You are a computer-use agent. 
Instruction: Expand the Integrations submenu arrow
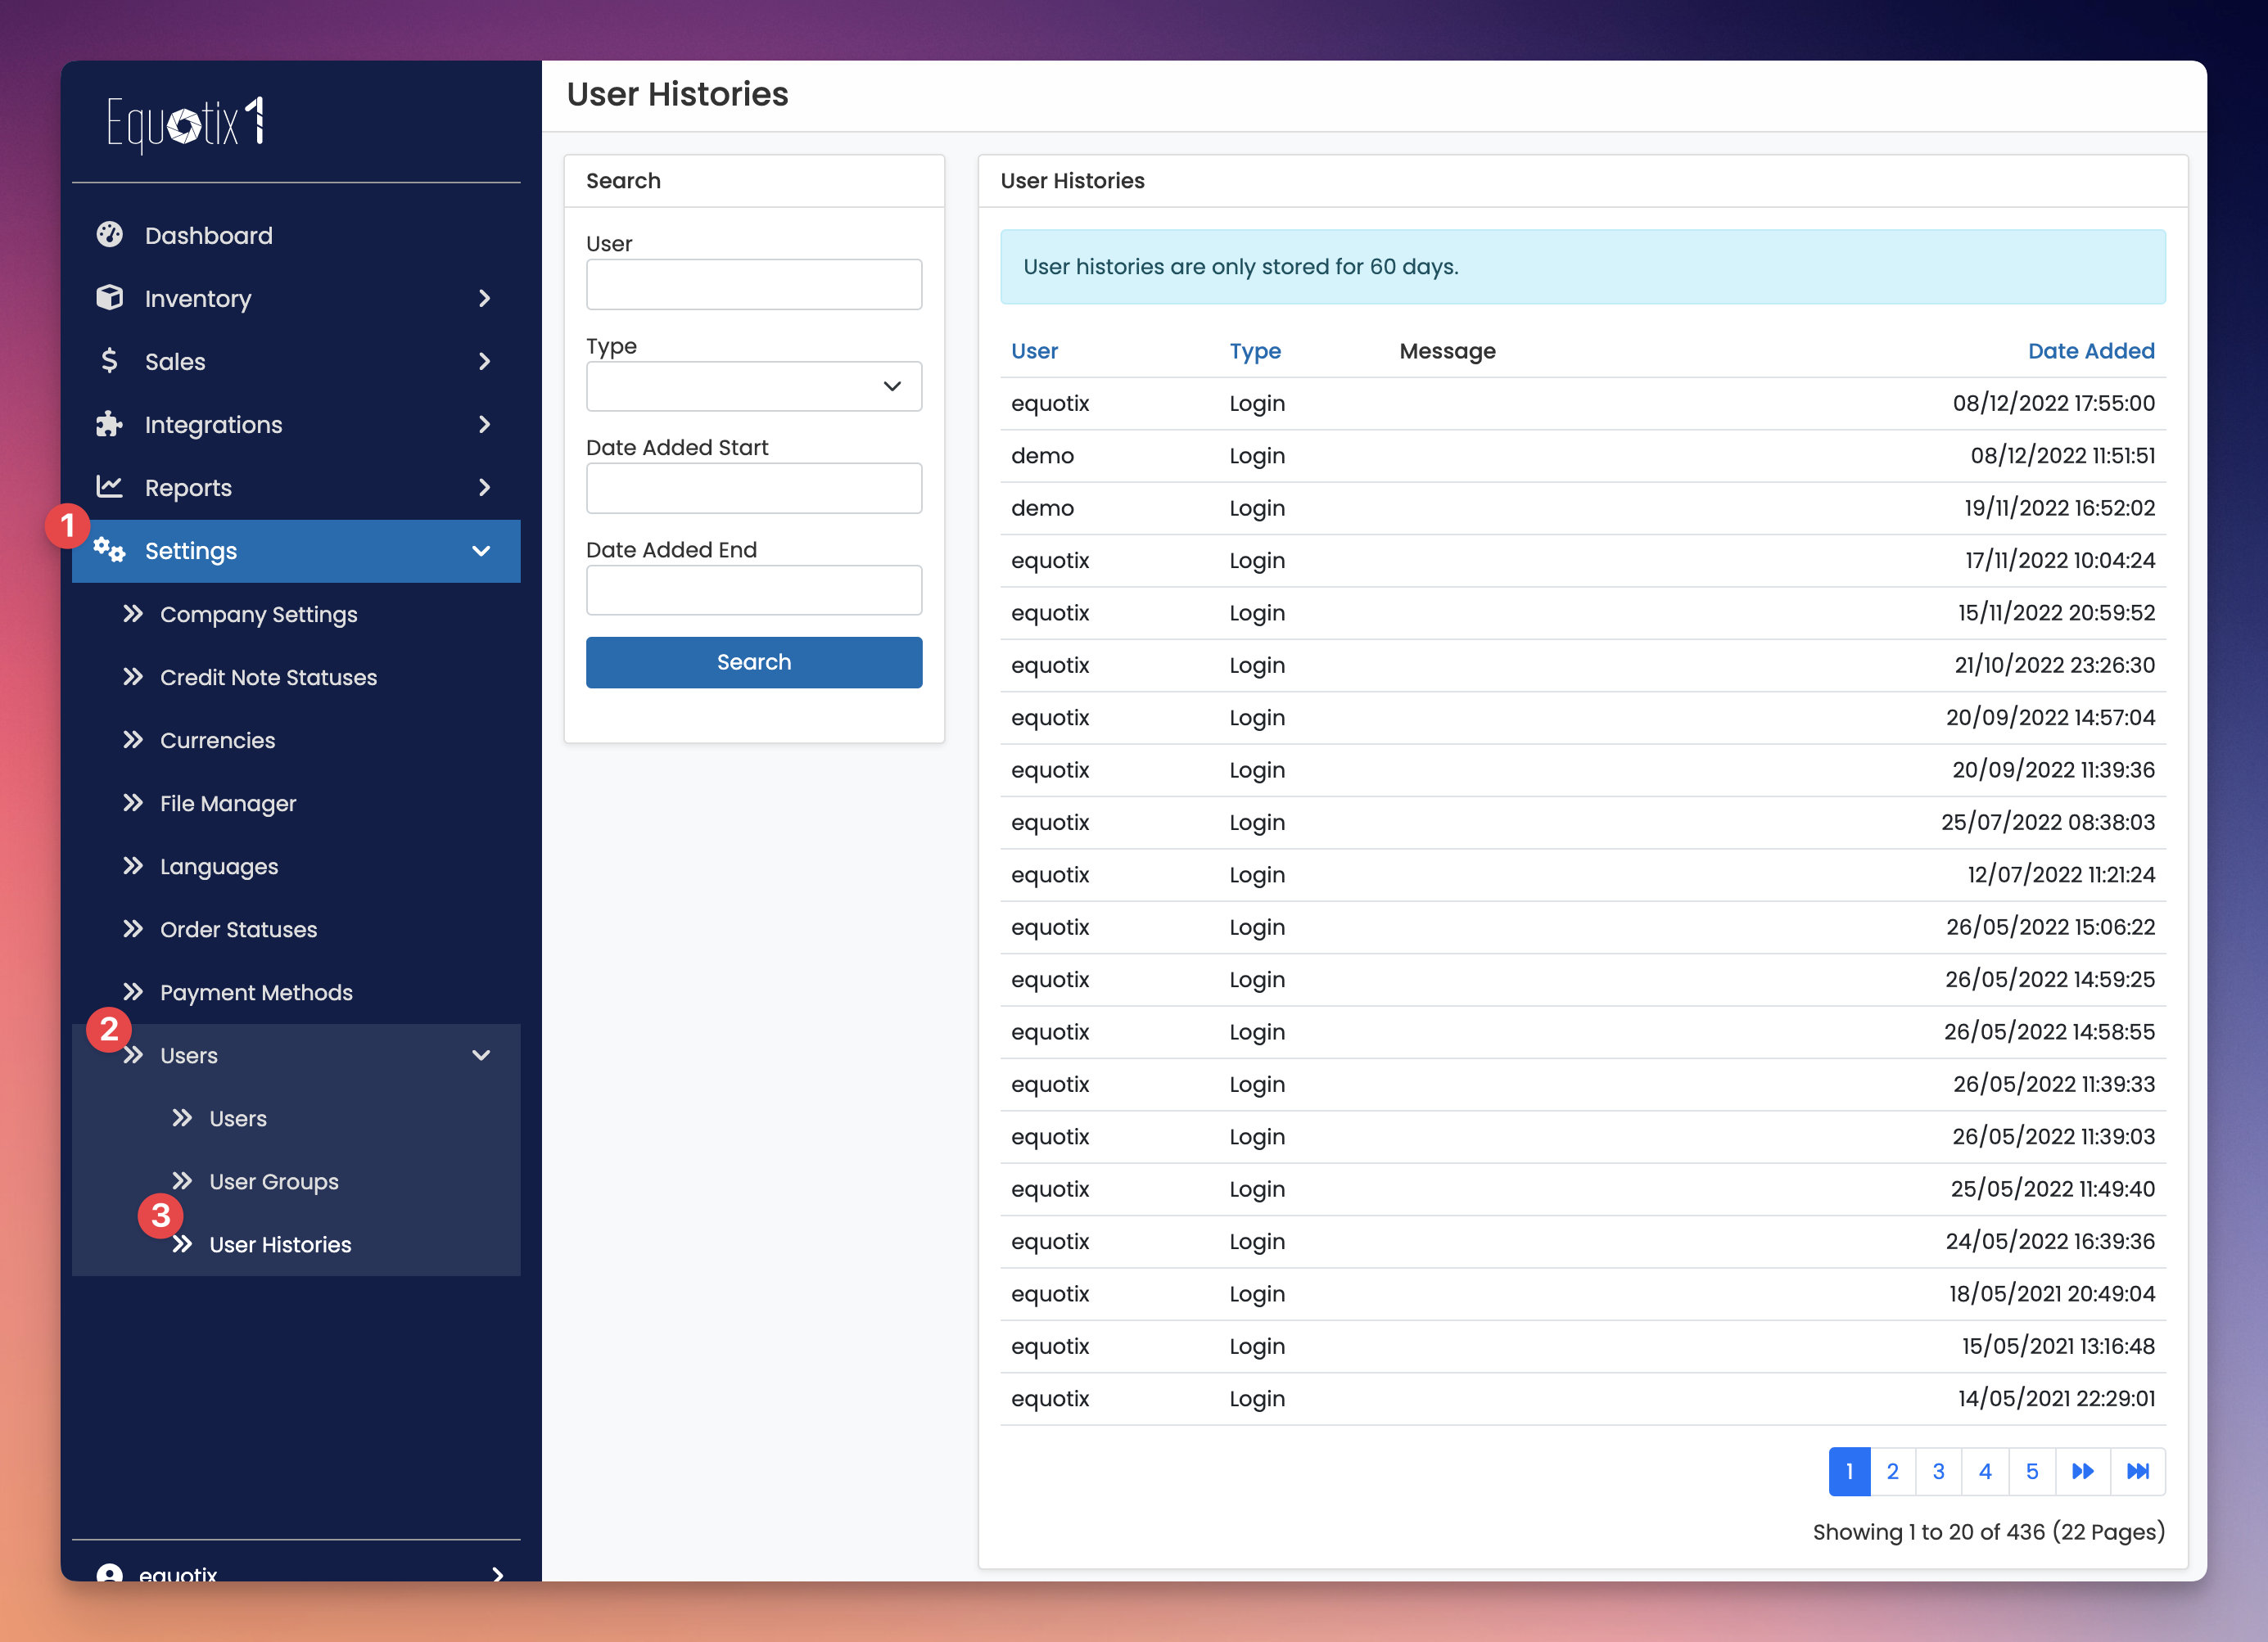484,424
